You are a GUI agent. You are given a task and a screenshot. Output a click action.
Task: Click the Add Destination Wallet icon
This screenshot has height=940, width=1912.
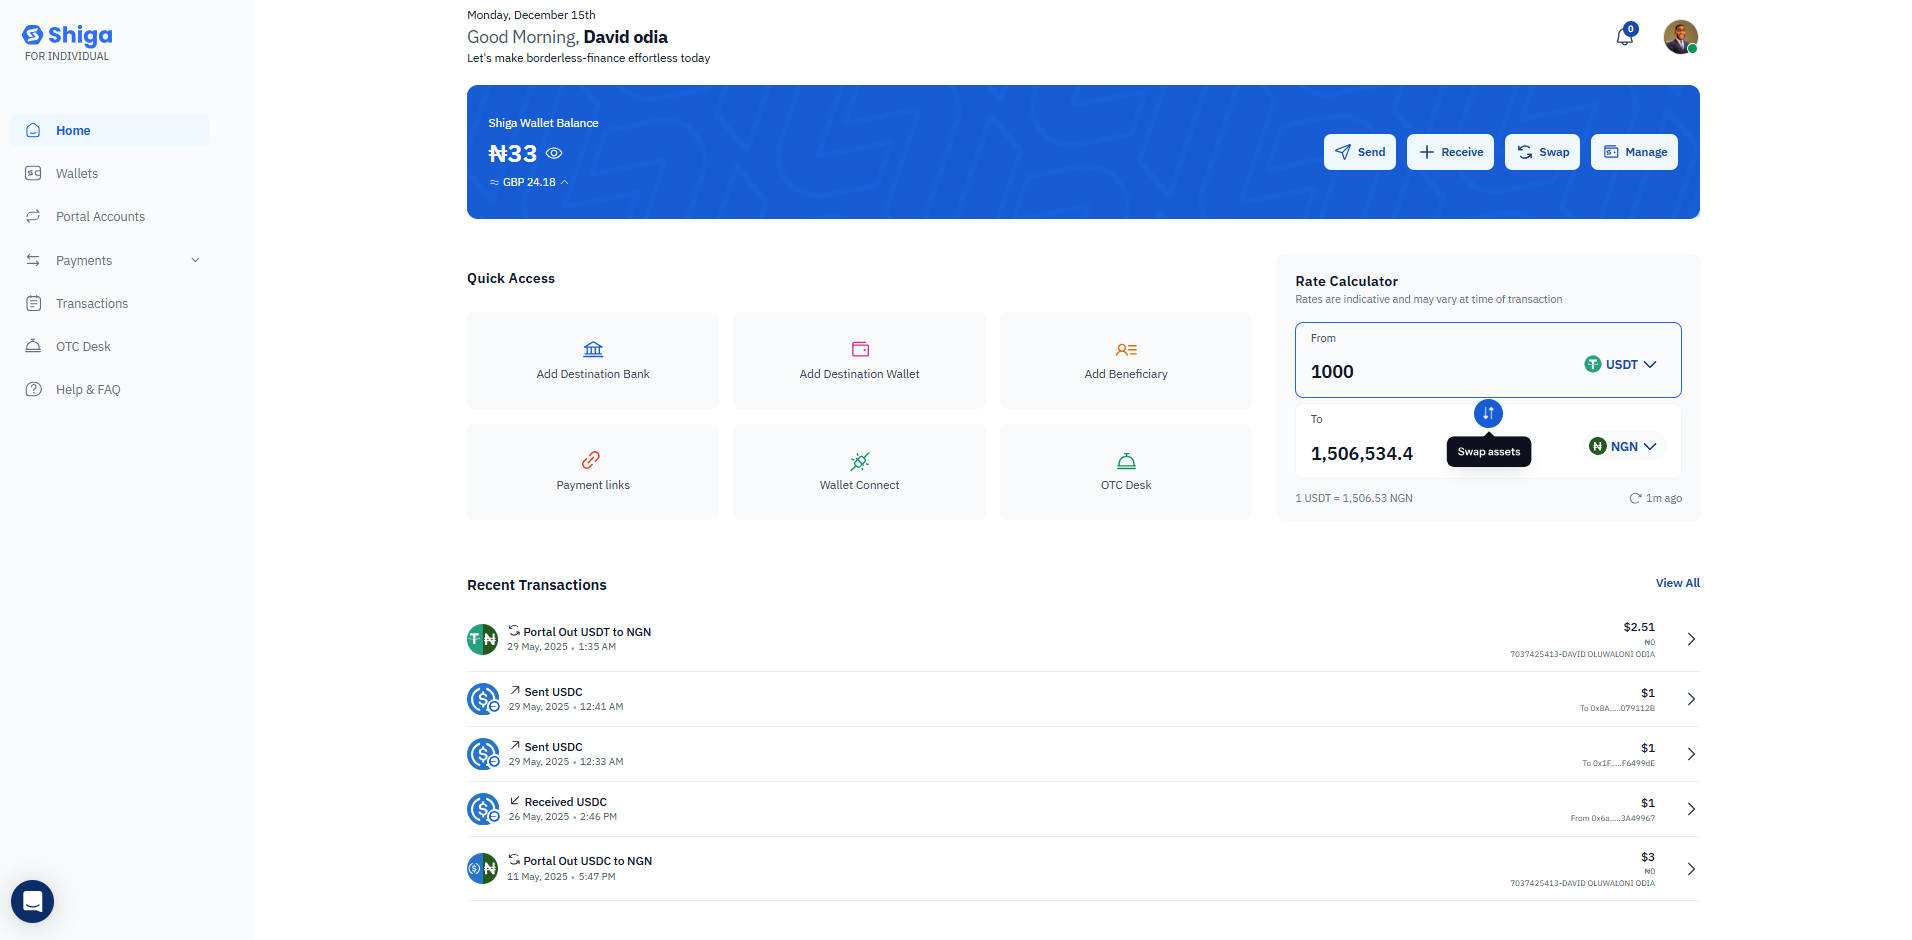point(860,349)
